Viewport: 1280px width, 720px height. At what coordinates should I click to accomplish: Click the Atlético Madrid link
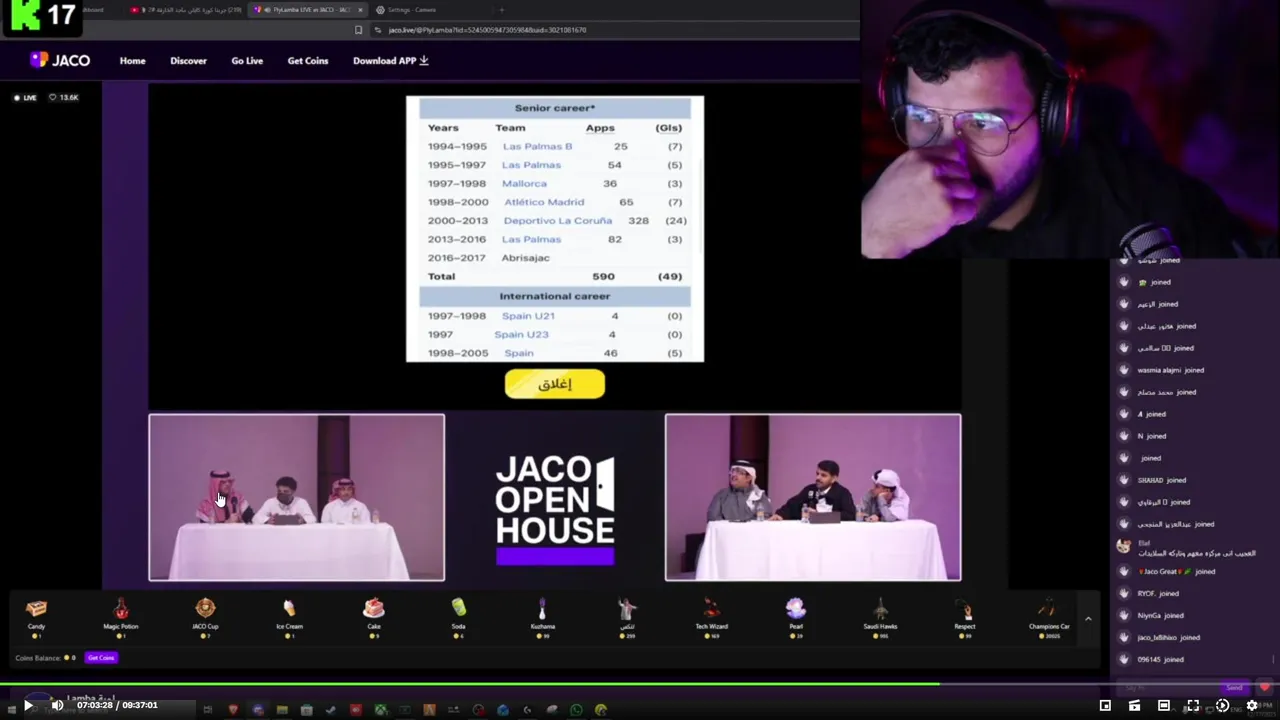click(544, 202)
